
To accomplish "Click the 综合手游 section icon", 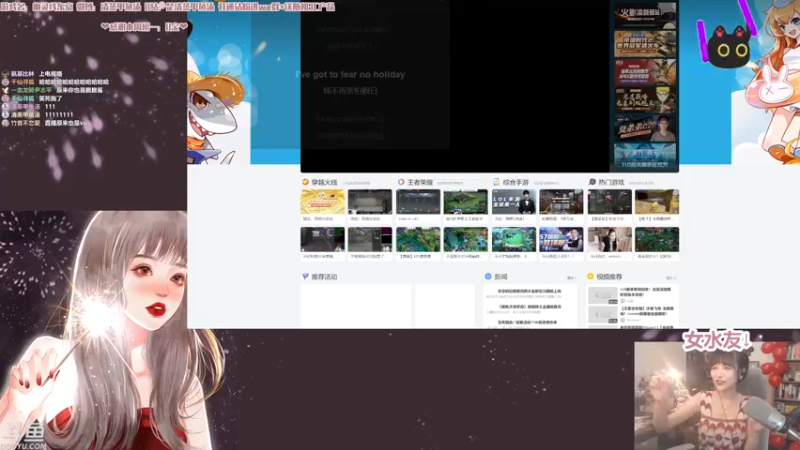I will coord(496,182).
